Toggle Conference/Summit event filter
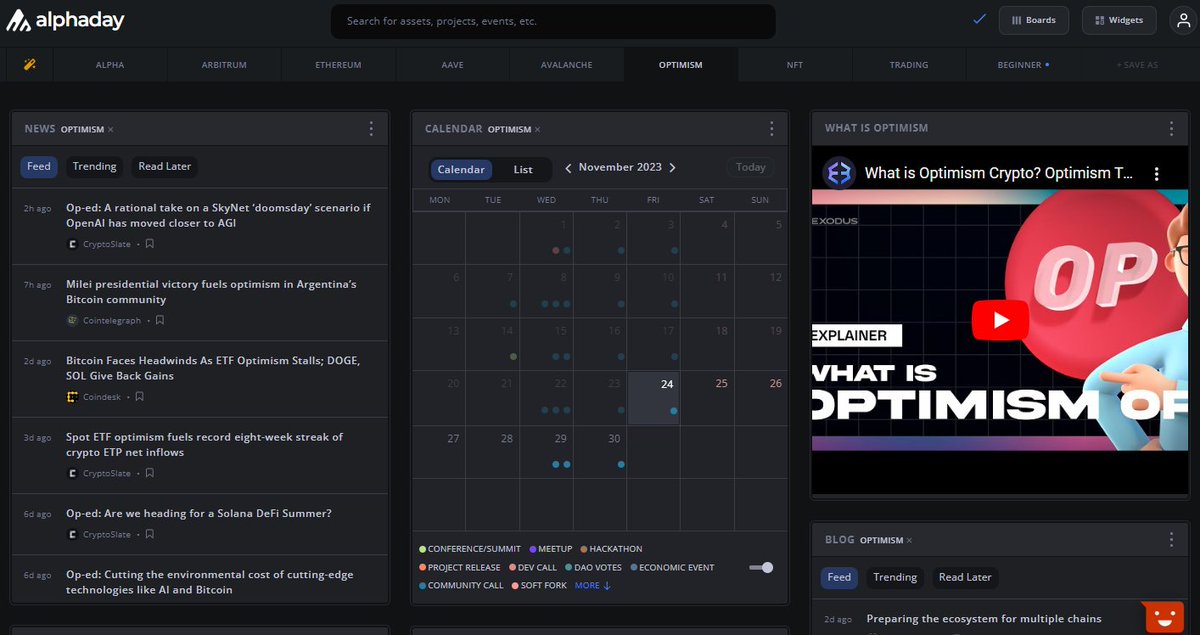The image size is (1200, 635). tap(471, 549)
